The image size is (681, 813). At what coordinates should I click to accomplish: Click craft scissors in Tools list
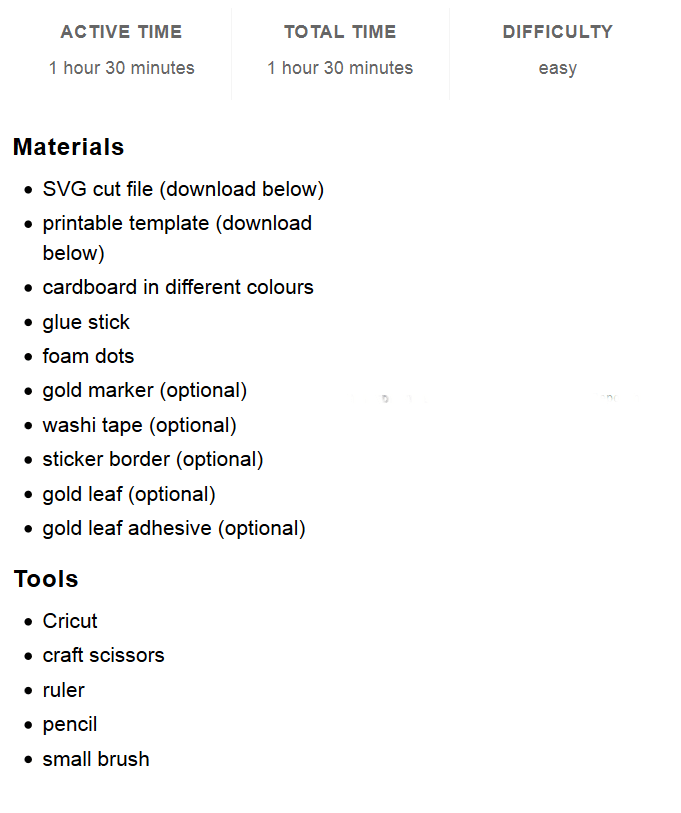point(103,655)
